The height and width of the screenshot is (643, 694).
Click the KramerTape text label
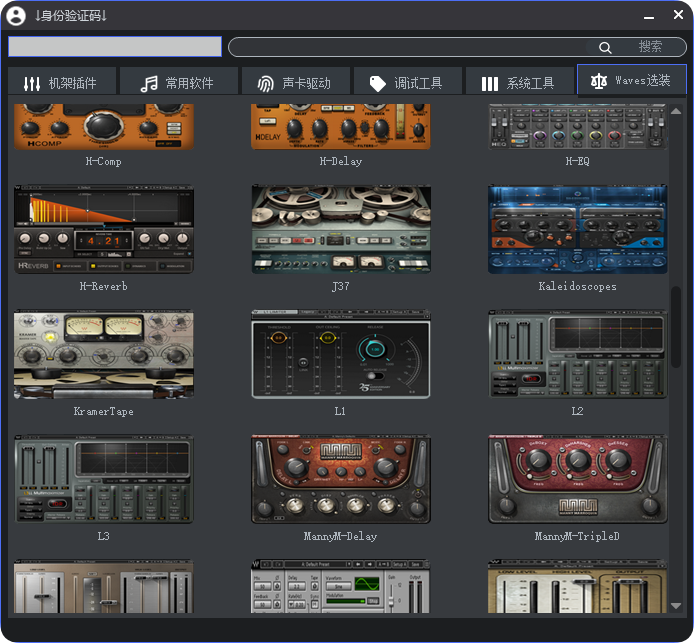pos(104,412)
